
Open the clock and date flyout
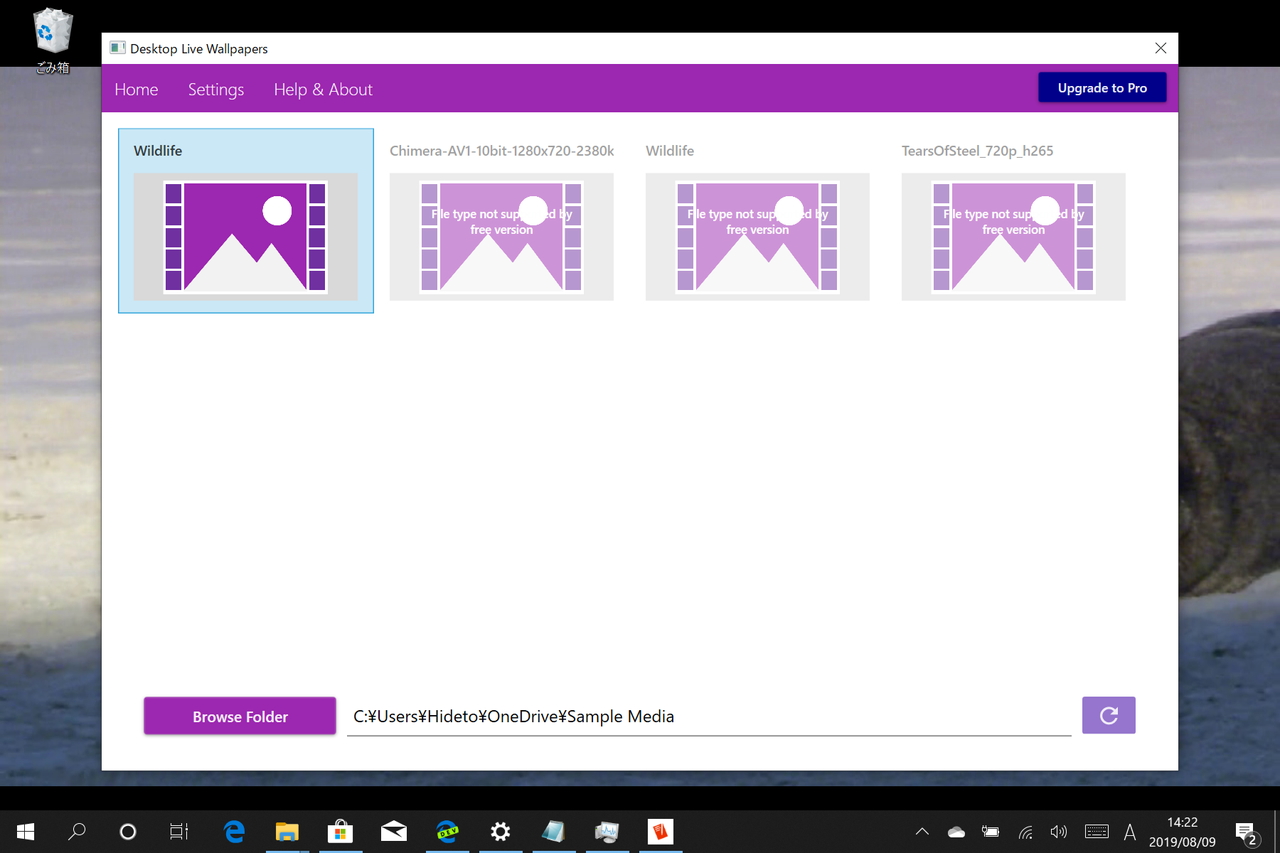[1182, 832]
